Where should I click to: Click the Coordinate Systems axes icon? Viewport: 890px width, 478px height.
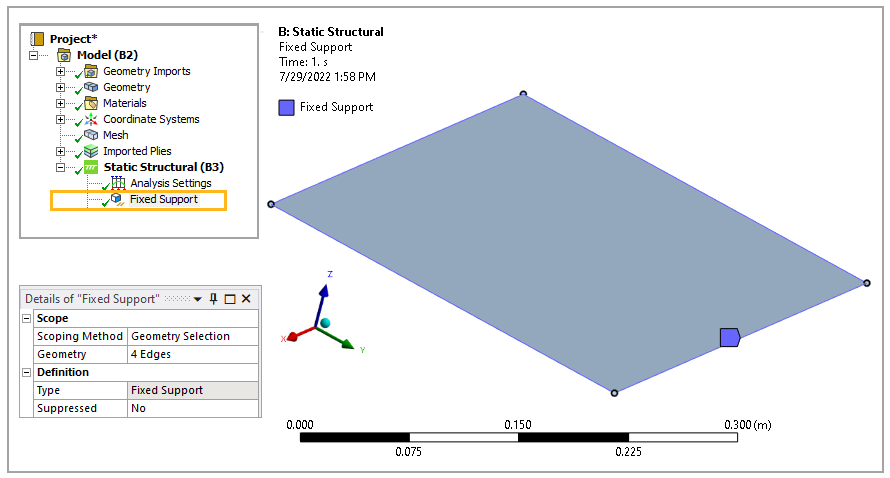[x=91, y=119]
